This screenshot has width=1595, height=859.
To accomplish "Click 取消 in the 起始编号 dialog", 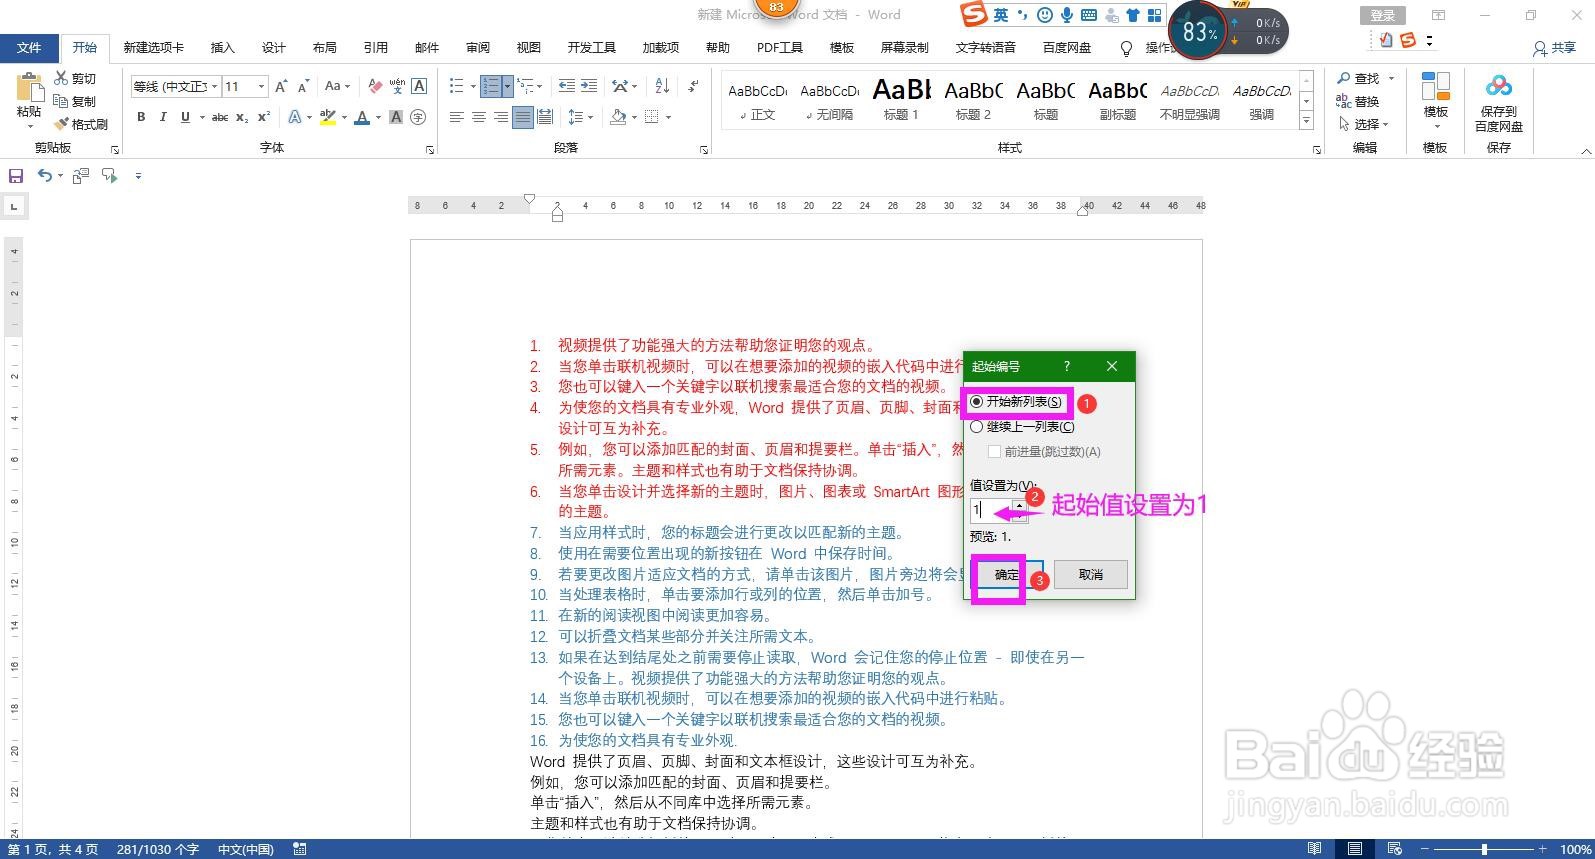I will (1091, 574).
